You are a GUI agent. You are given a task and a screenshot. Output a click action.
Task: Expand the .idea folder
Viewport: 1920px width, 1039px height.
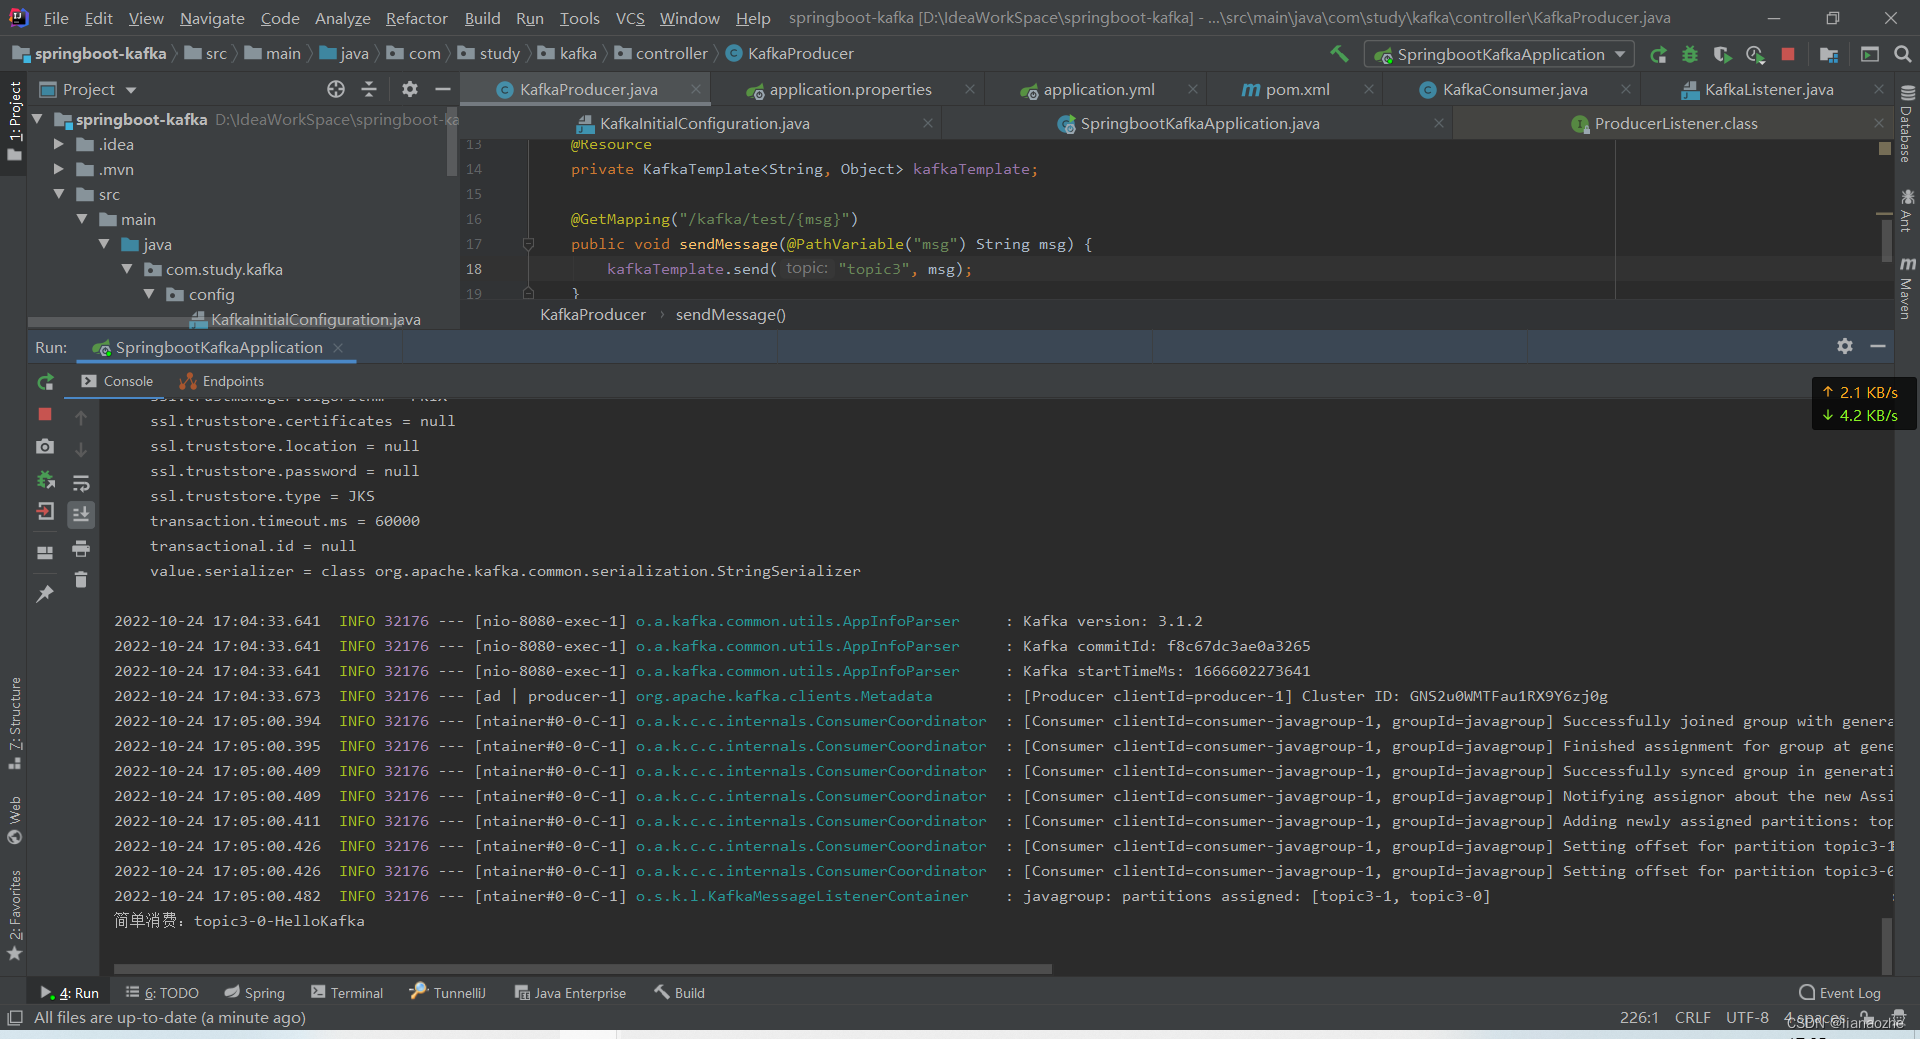tap(59, 144)
